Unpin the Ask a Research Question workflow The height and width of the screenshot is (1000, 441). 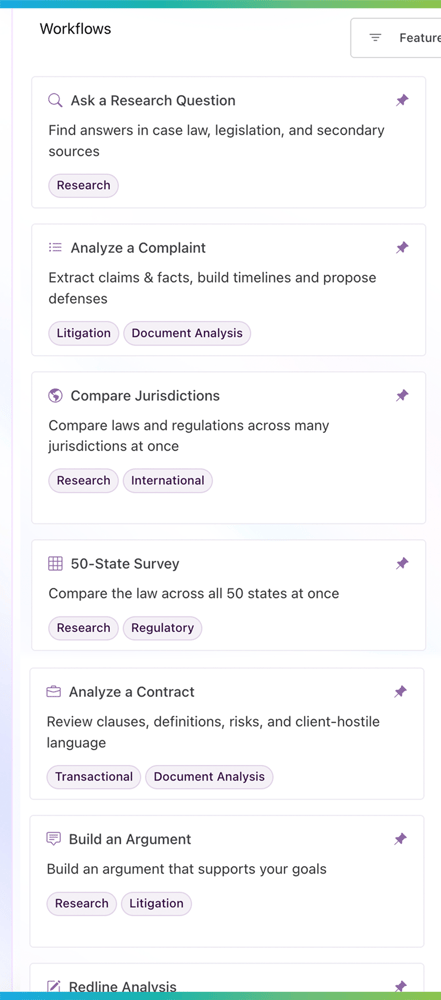[402, 100]
